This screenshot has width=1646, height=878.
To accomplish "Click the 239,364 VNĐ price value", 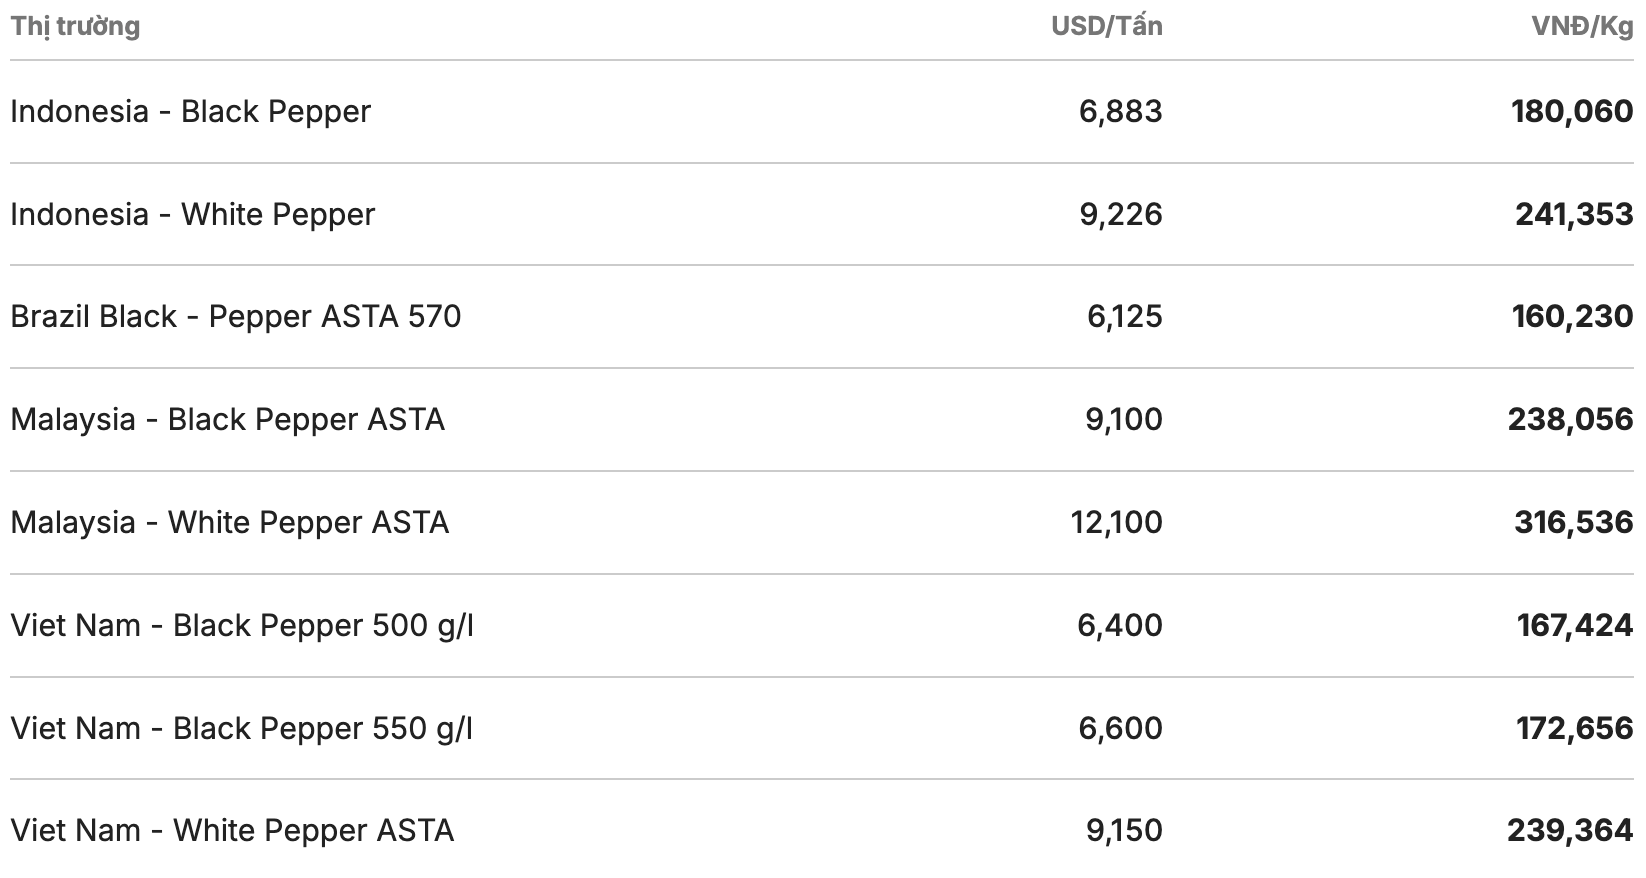I will tap(1570, 830).
